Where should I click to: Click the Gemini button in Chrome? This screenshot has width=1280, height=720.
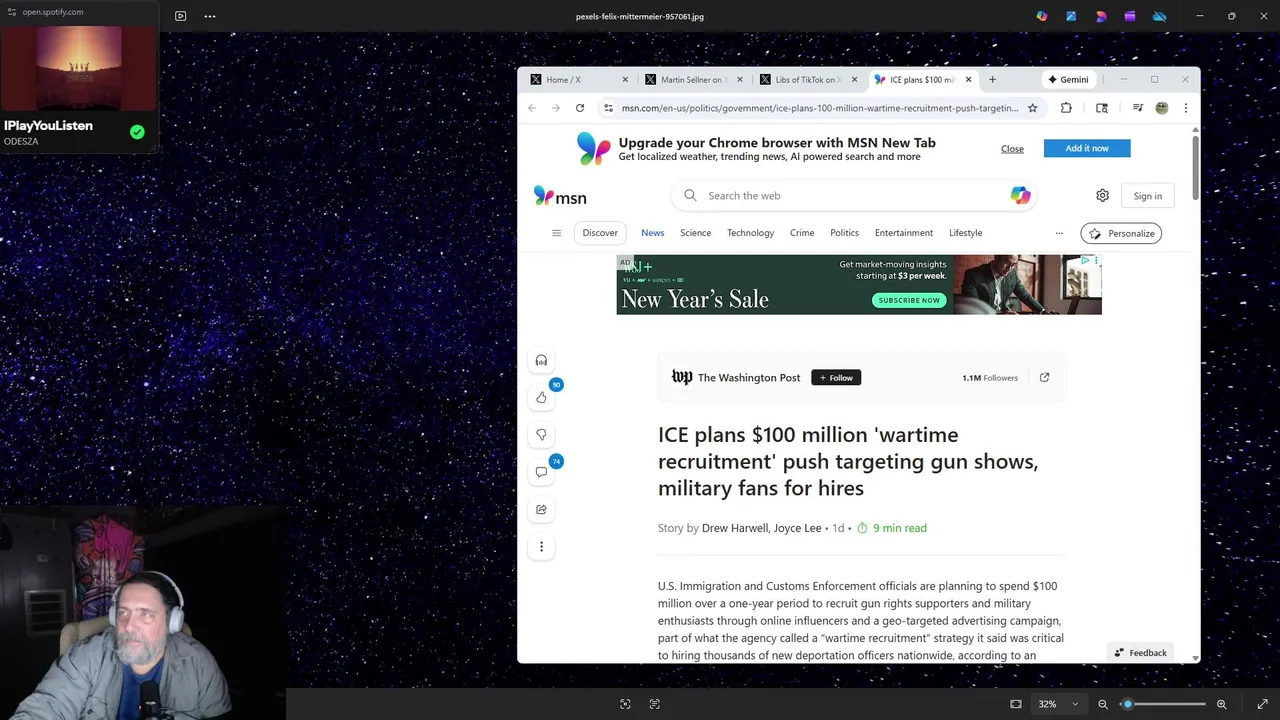(1068, 80)
